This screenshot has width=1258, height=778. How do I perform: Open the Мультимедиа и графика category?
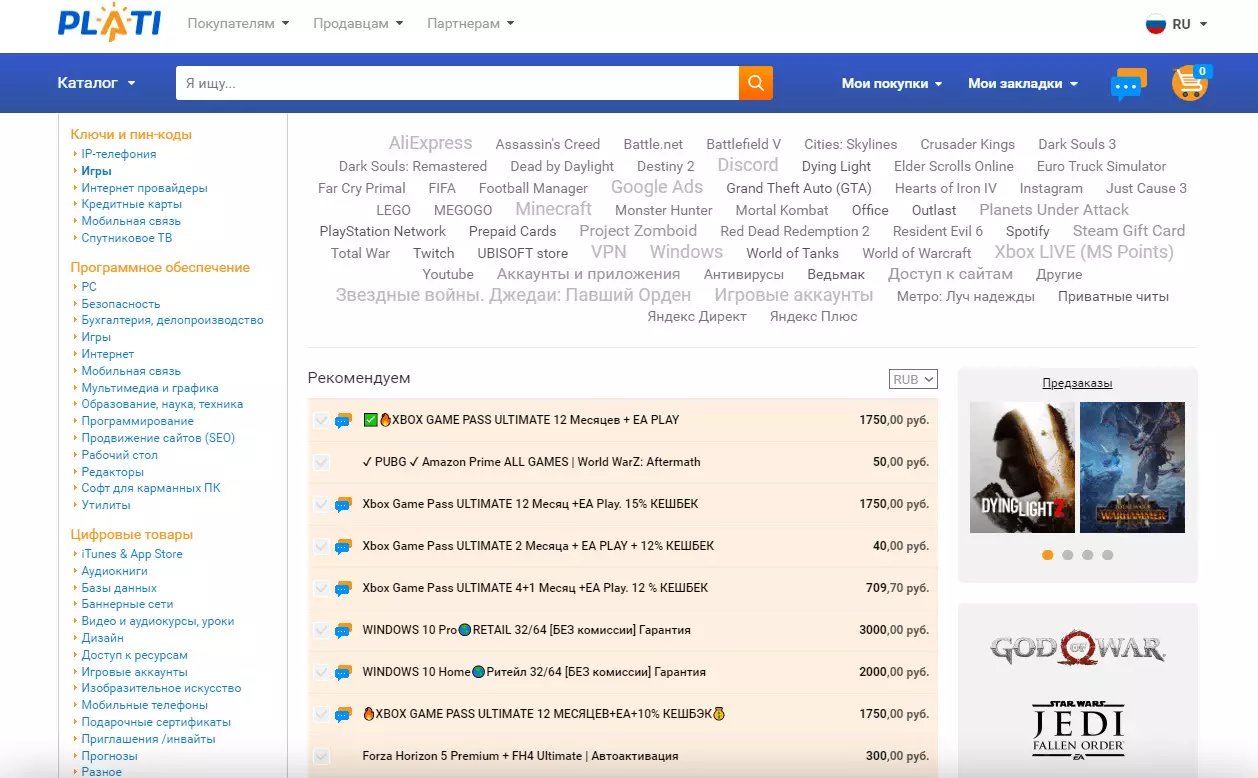coord(150,388)
